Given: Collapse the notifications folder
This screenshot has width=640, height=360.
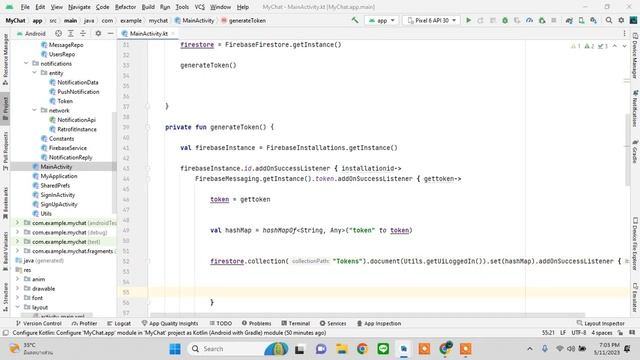Looking at the screenshot, I should pos(26,63).
